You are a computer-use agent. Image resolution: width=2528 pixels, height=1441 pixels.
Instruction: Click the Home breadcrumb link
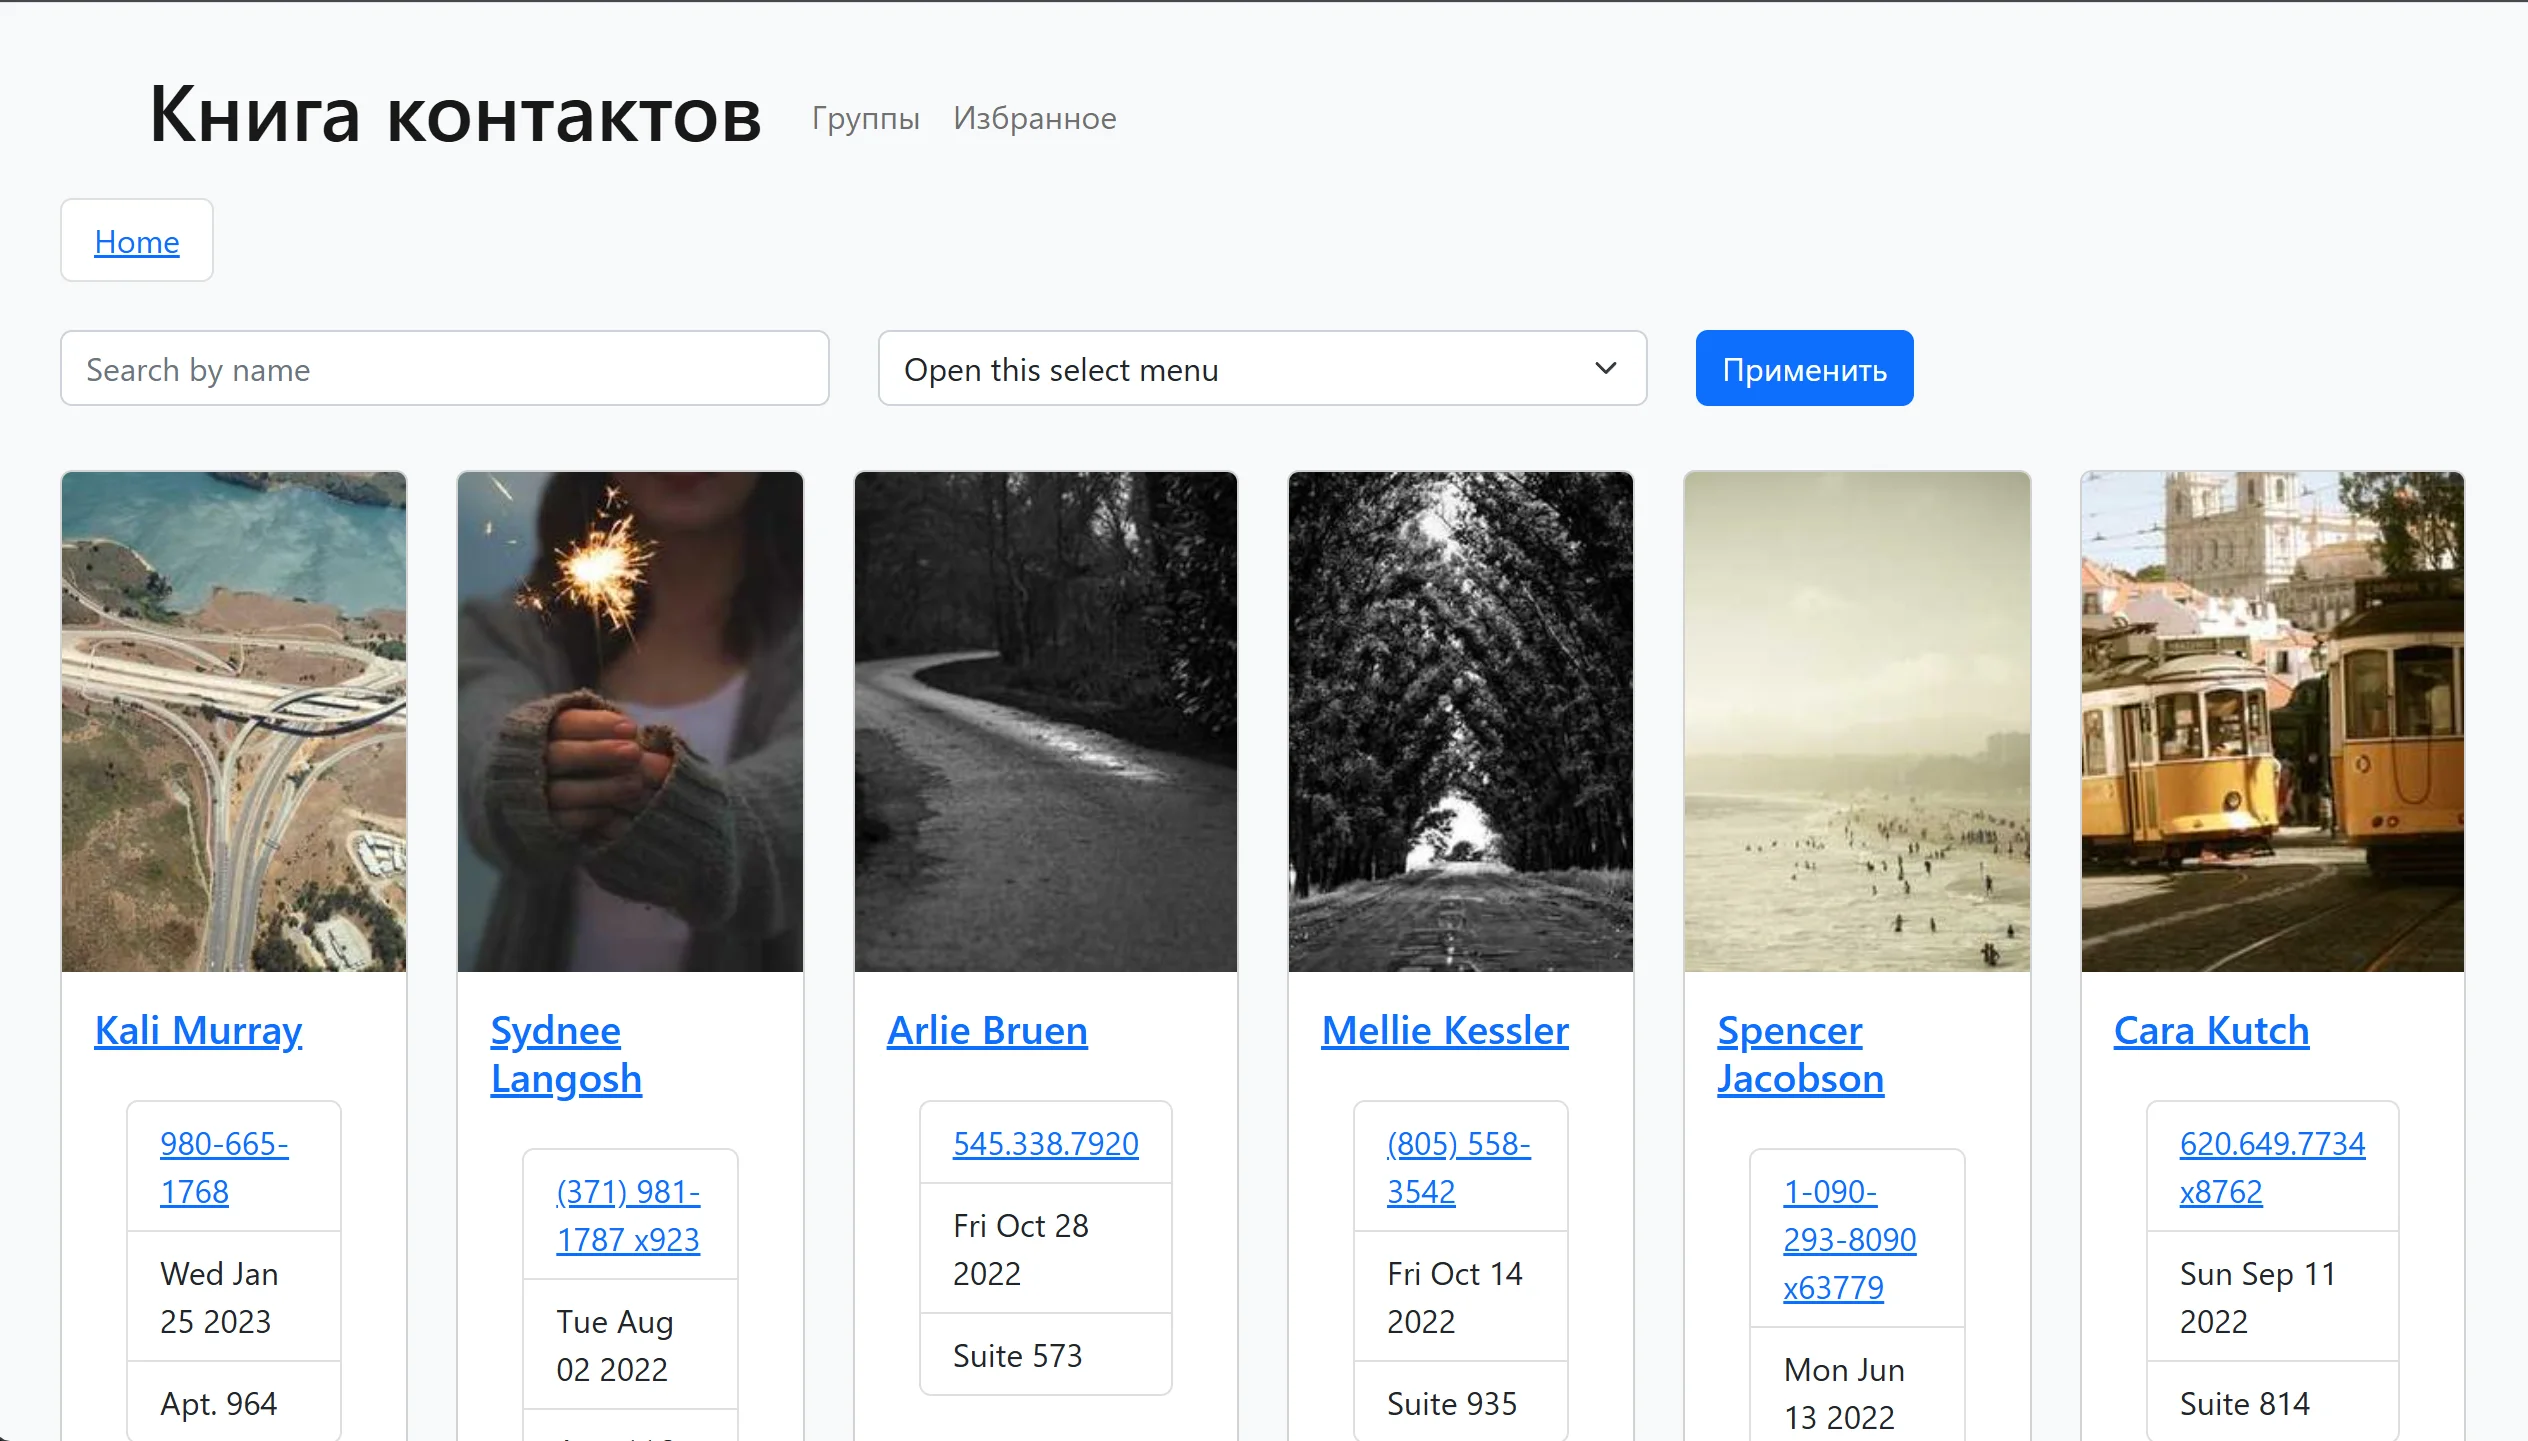tap(137, 241)
